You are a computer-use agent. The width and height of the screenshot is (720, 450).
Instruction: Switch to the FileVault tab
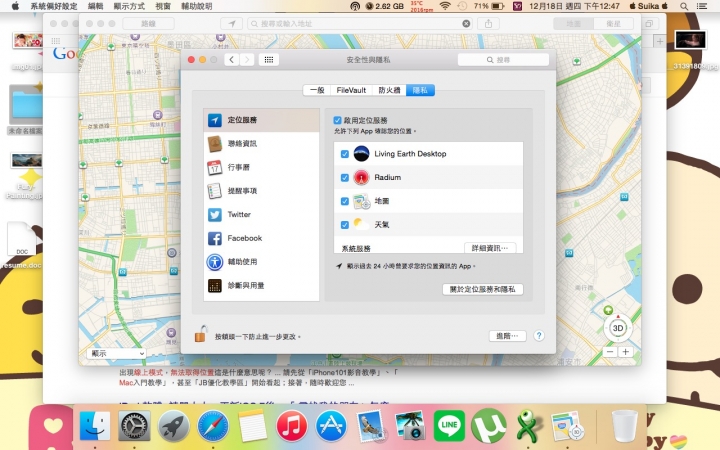[351, 90]
